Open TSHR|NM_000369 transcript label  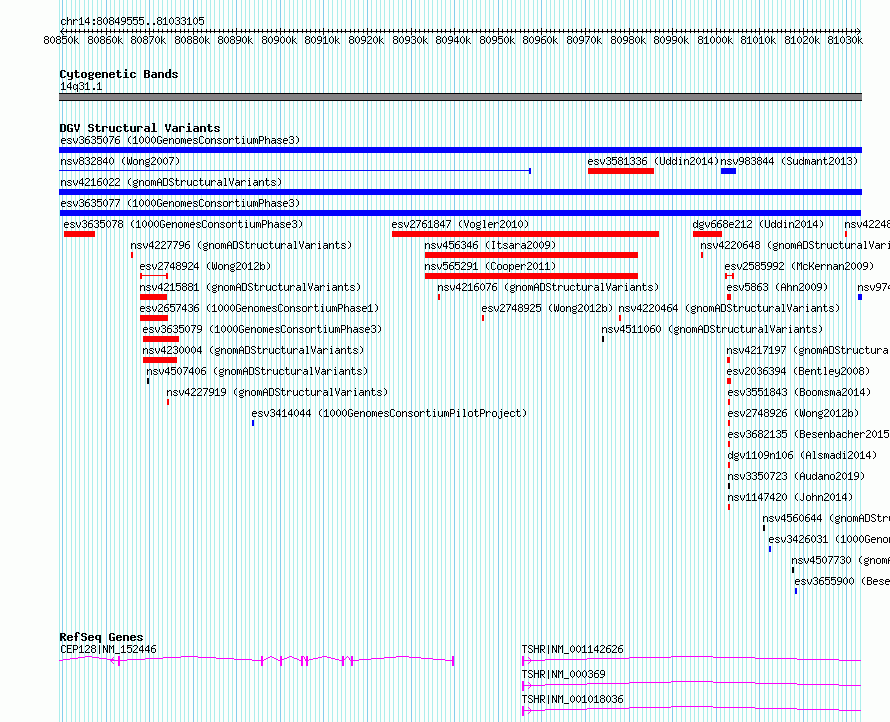coord(564,674)
